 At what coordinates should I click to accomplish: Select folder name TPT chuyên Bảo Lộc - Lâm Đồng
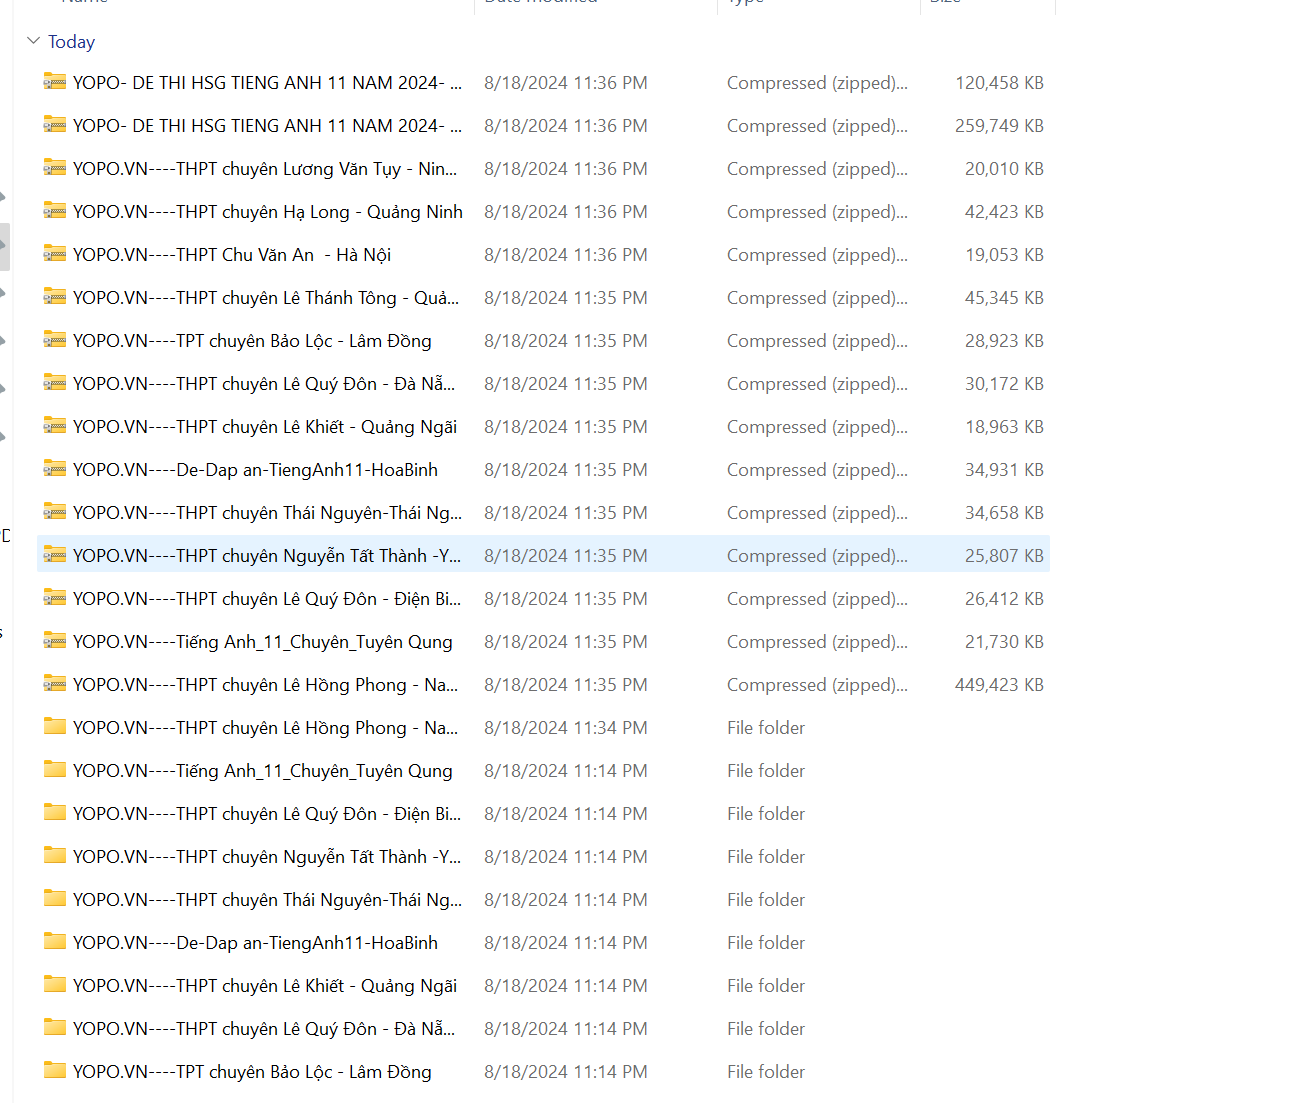coord(252,1072)
